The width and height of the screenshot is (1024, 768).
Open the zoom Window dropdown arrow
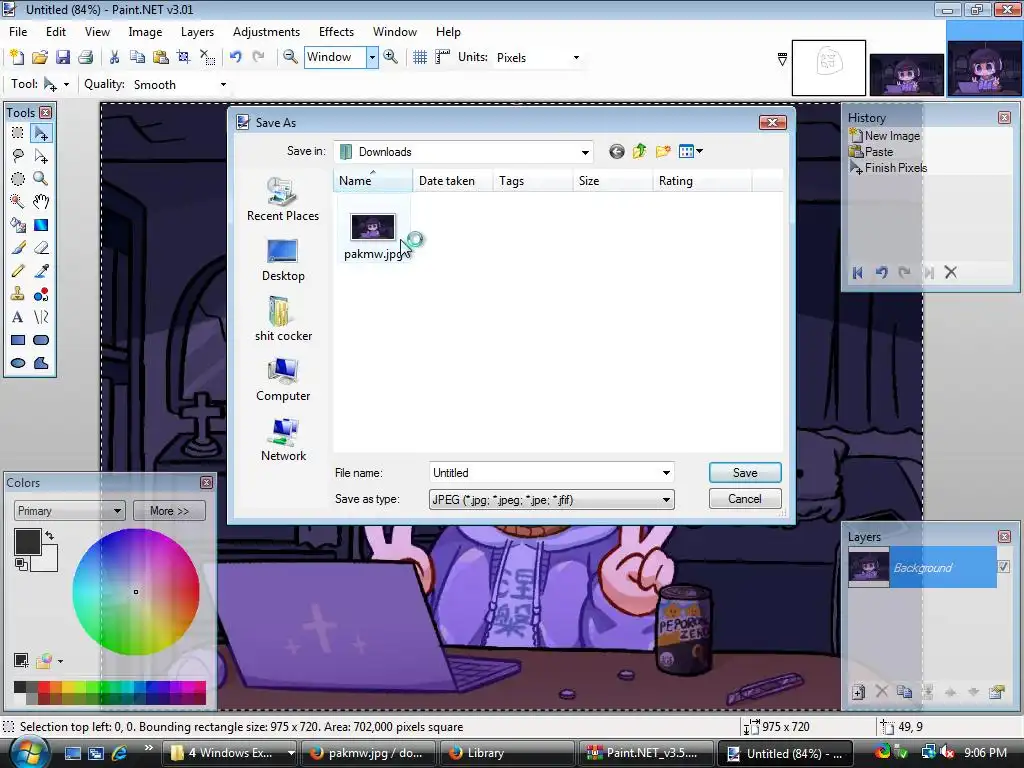[x=372, y=57]
